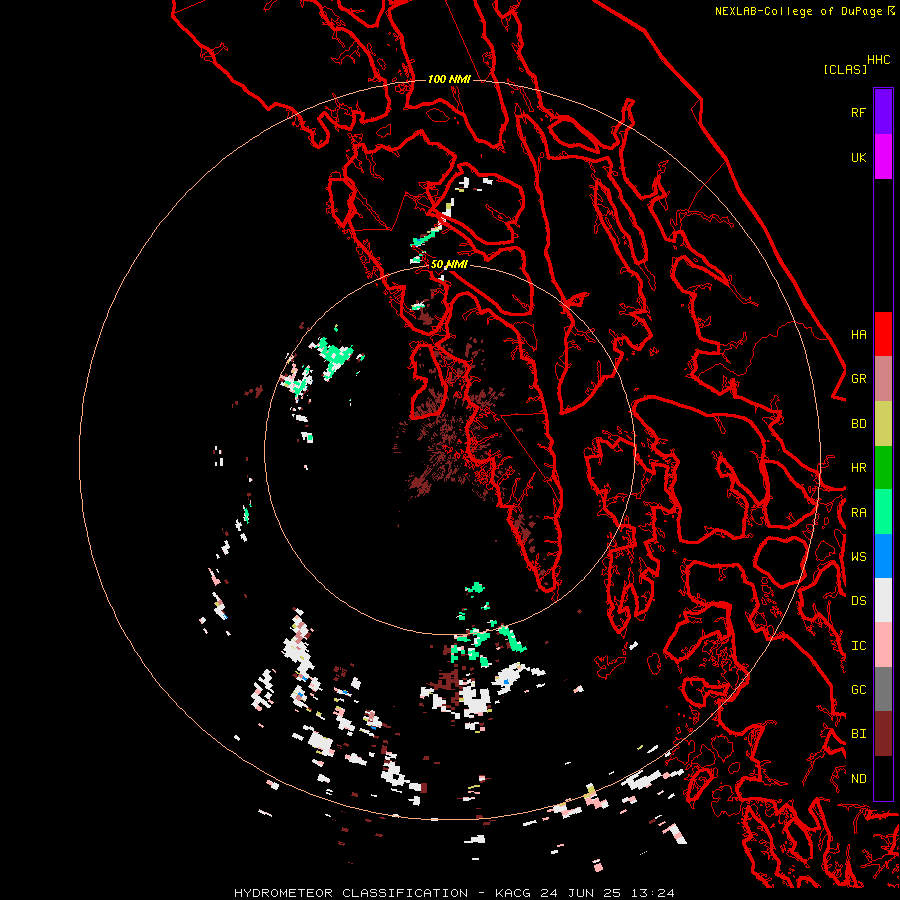The image size is (900, 900).
Task: Click the 'GR' legend label
Action: (858, 379)
